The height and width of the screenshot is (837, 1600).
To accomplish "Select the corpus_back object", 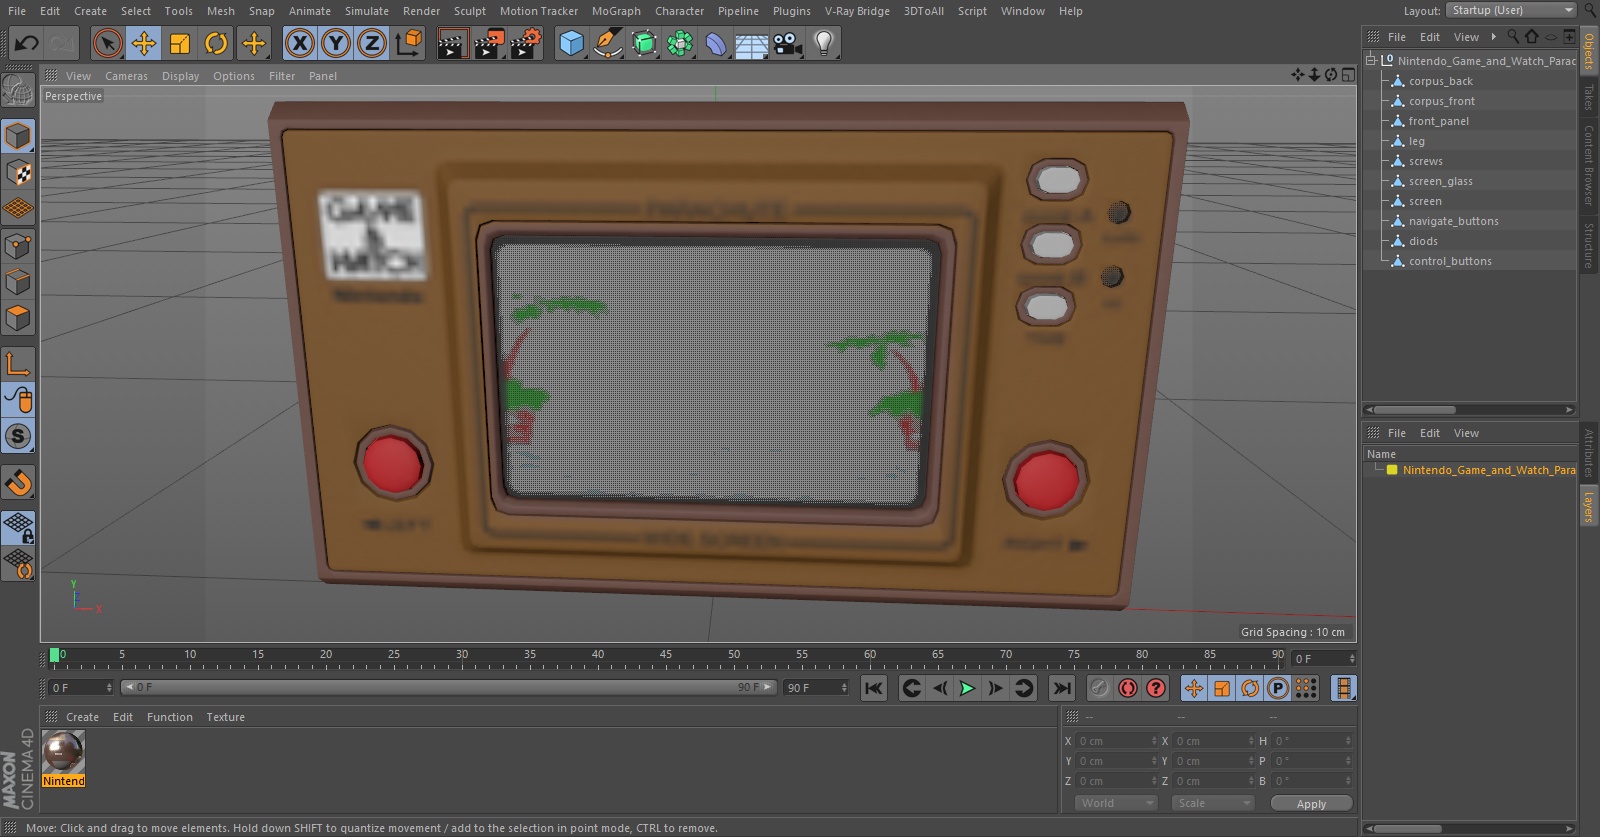I will tap(1440, 81).
